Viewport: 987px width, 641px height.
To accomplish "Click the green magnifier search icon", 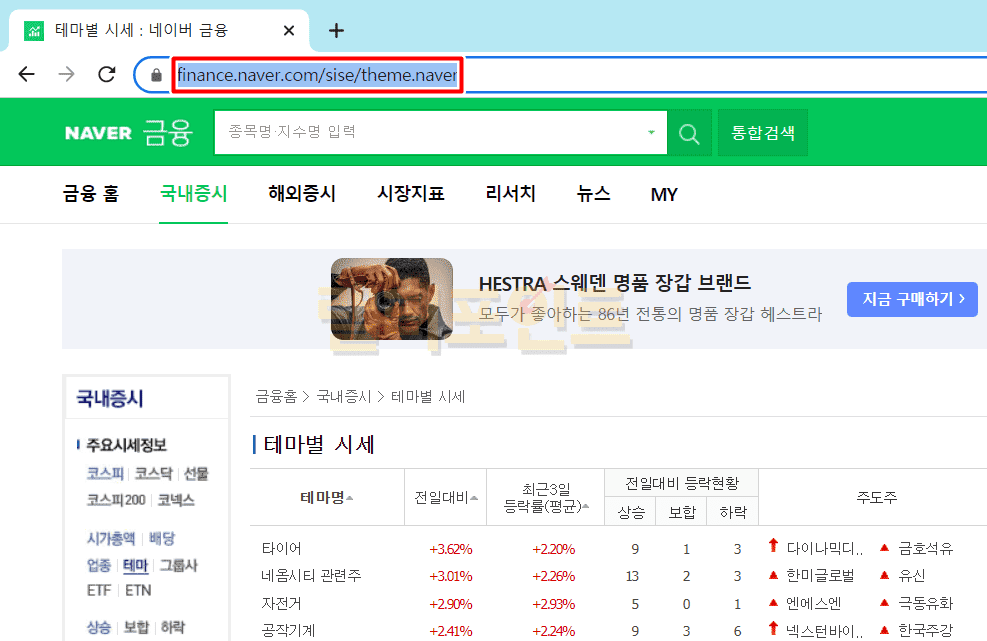I will [689, 133].
